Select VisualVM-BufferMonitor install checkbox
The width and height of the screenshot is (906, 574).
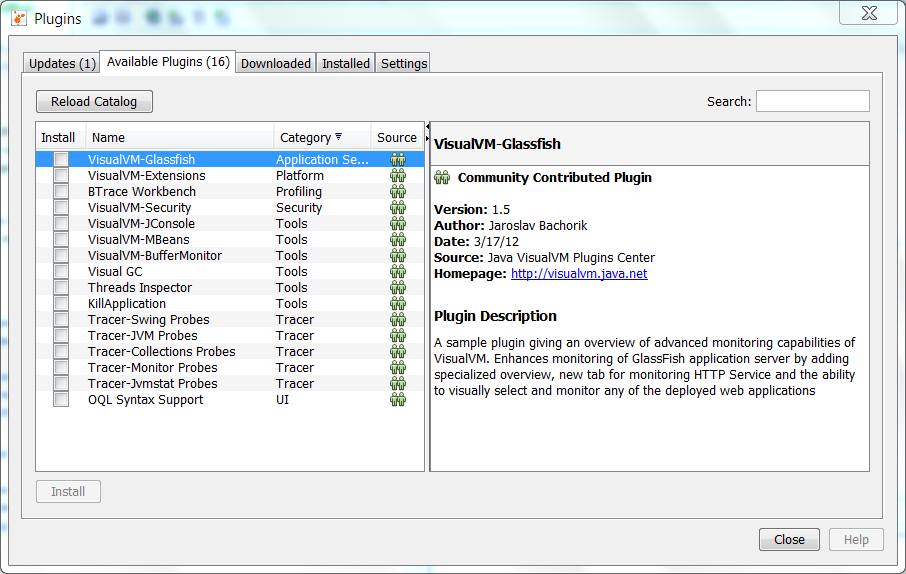tap(61, 255)
